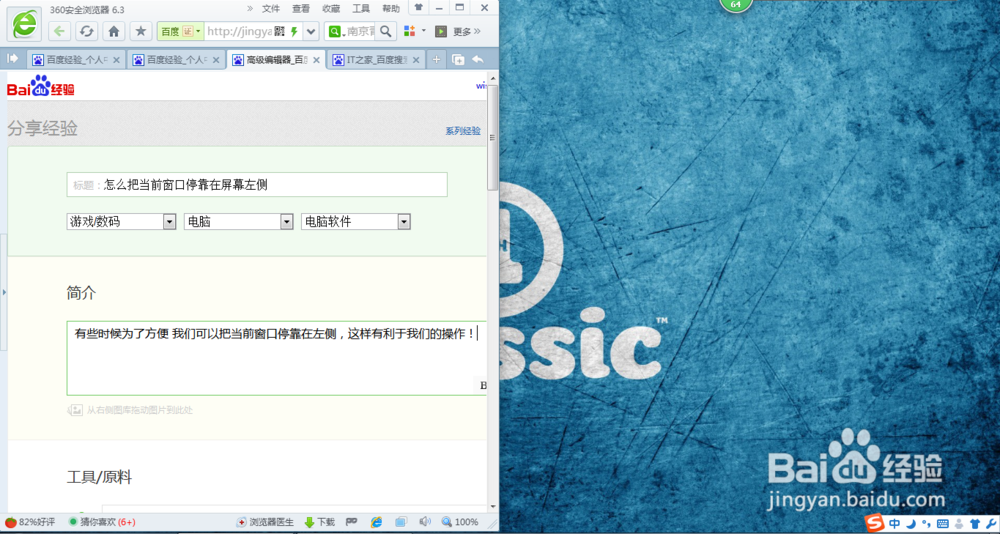The height and width of the screenshot is (534, 1000).
Task: Open Sogou skin shirt icon
Action: 974,524
